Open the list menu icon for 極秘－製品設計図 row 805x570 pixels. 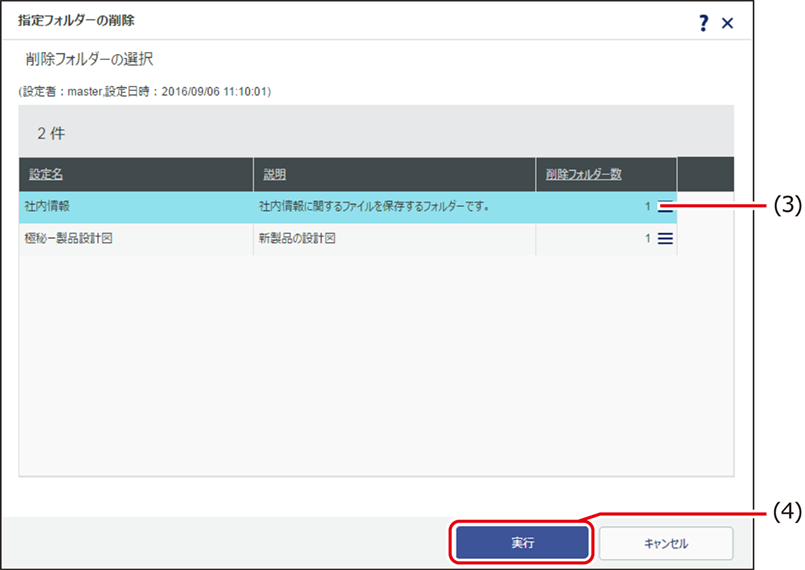click(x=665, y=238)
